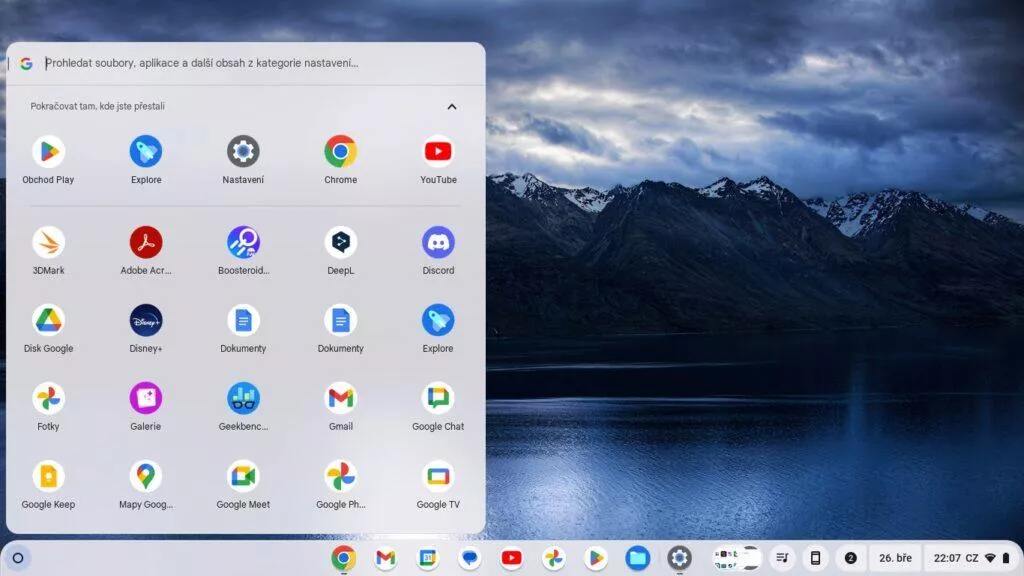The image size is (1024, 576).
Task: Click the launcher circle button on shelf
Action: click(18, 558)
